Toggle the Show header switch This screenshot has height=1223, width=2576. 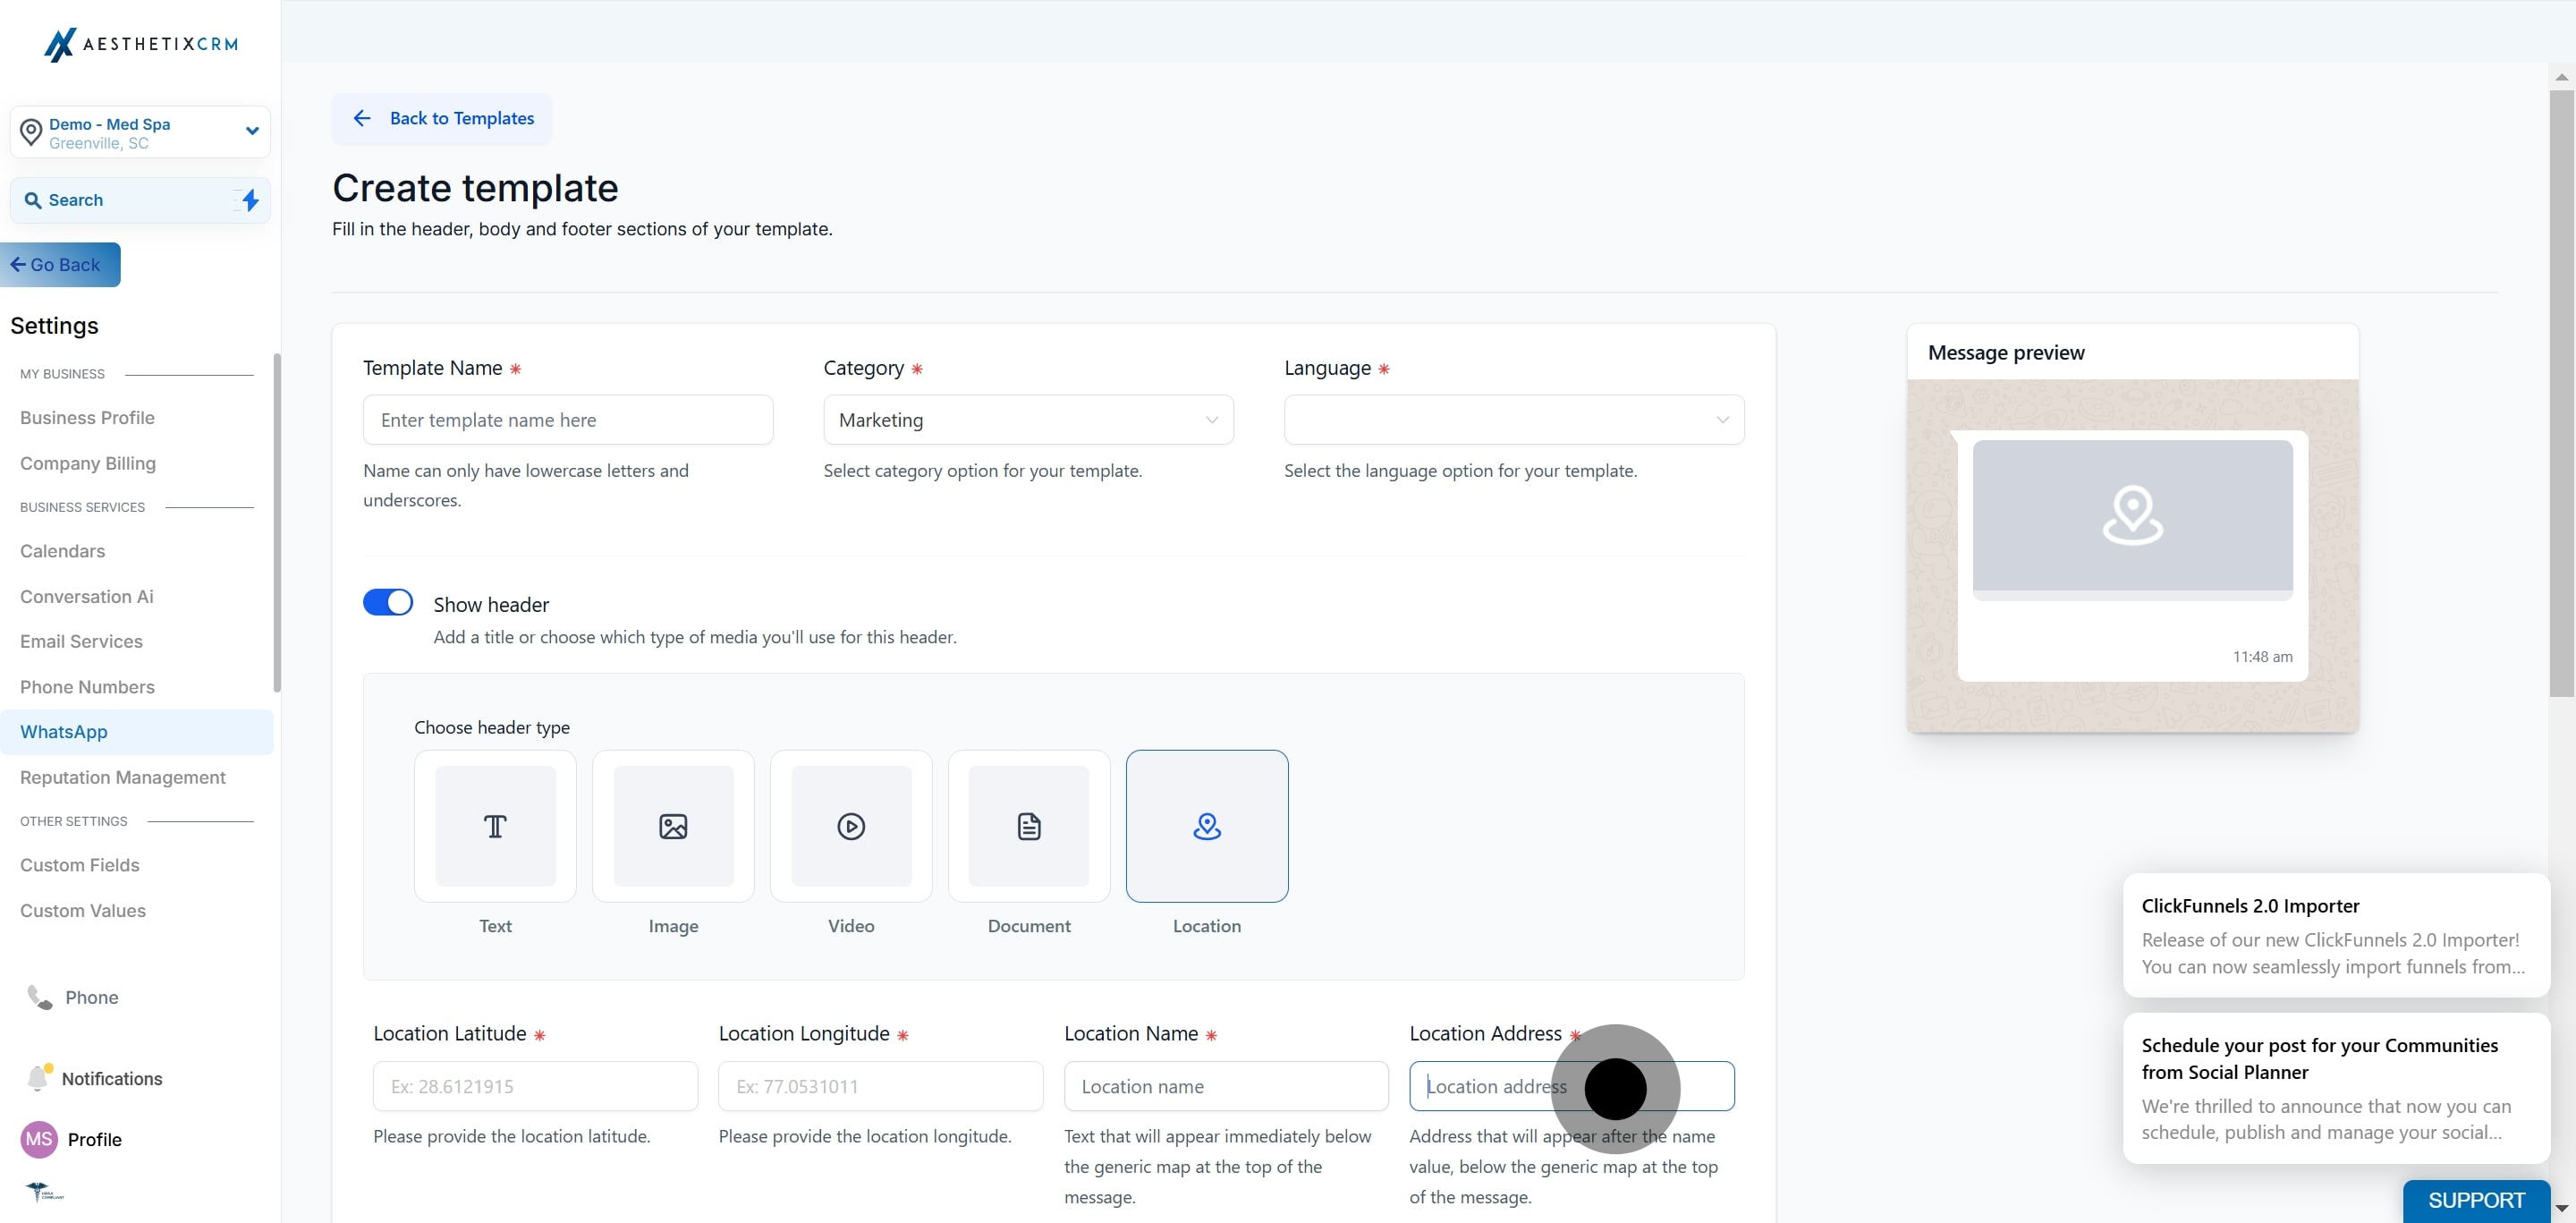point(388,602)
